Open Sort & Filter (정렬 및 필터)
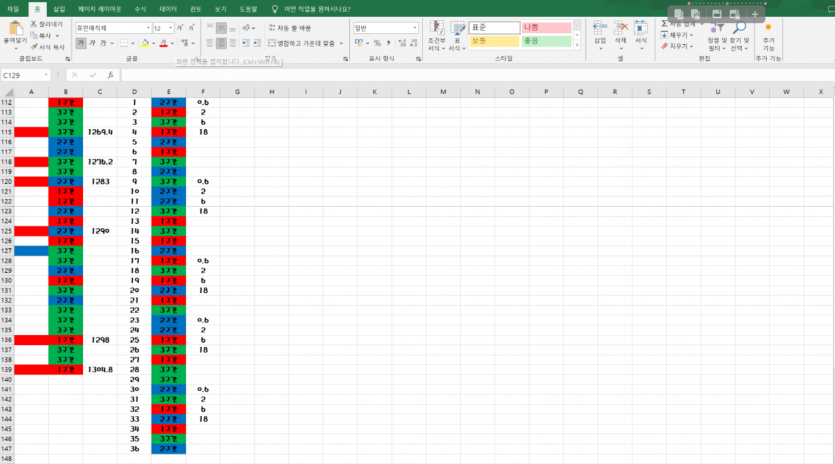835x464 pixels. tap(716, 36)
